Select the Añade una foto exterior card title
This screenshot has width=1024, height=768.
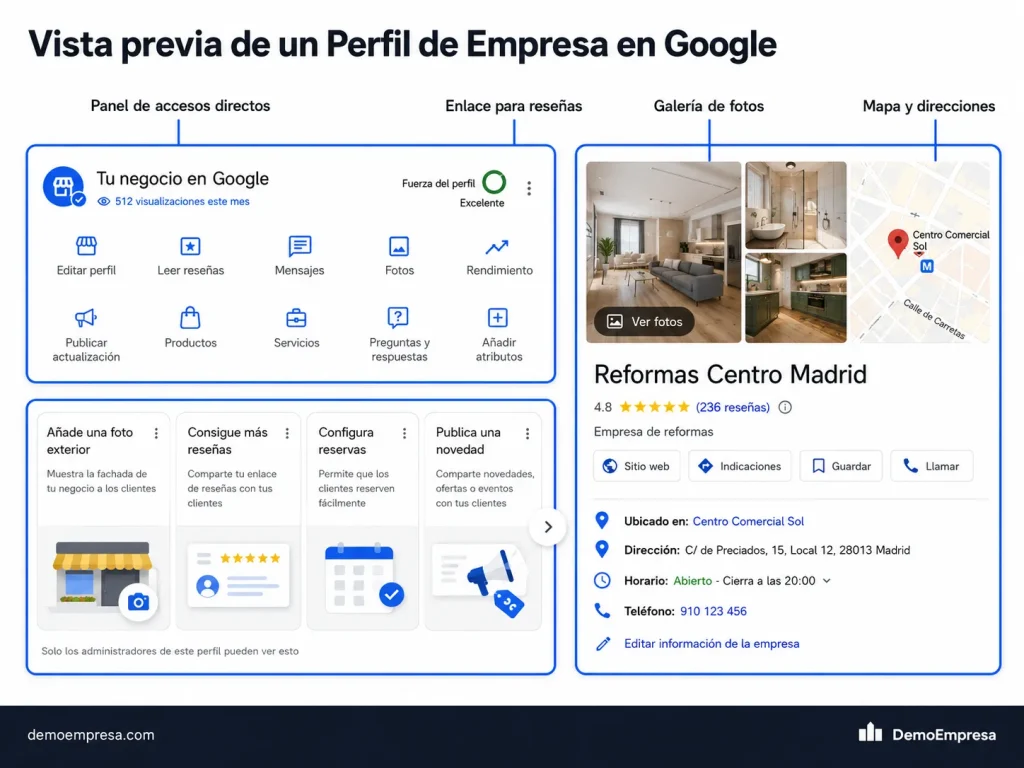90,441
